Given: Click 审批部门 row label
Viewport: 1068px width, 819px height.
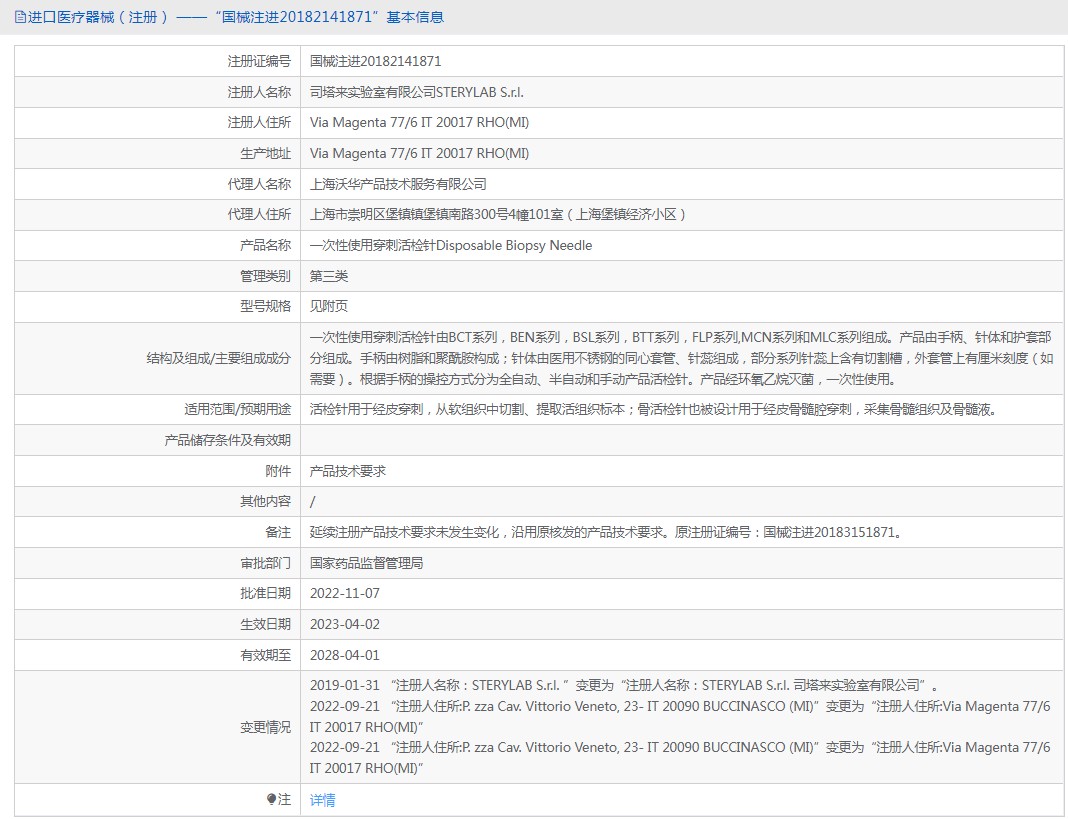Looking at the screenshot, I should (x=265, y=563).
